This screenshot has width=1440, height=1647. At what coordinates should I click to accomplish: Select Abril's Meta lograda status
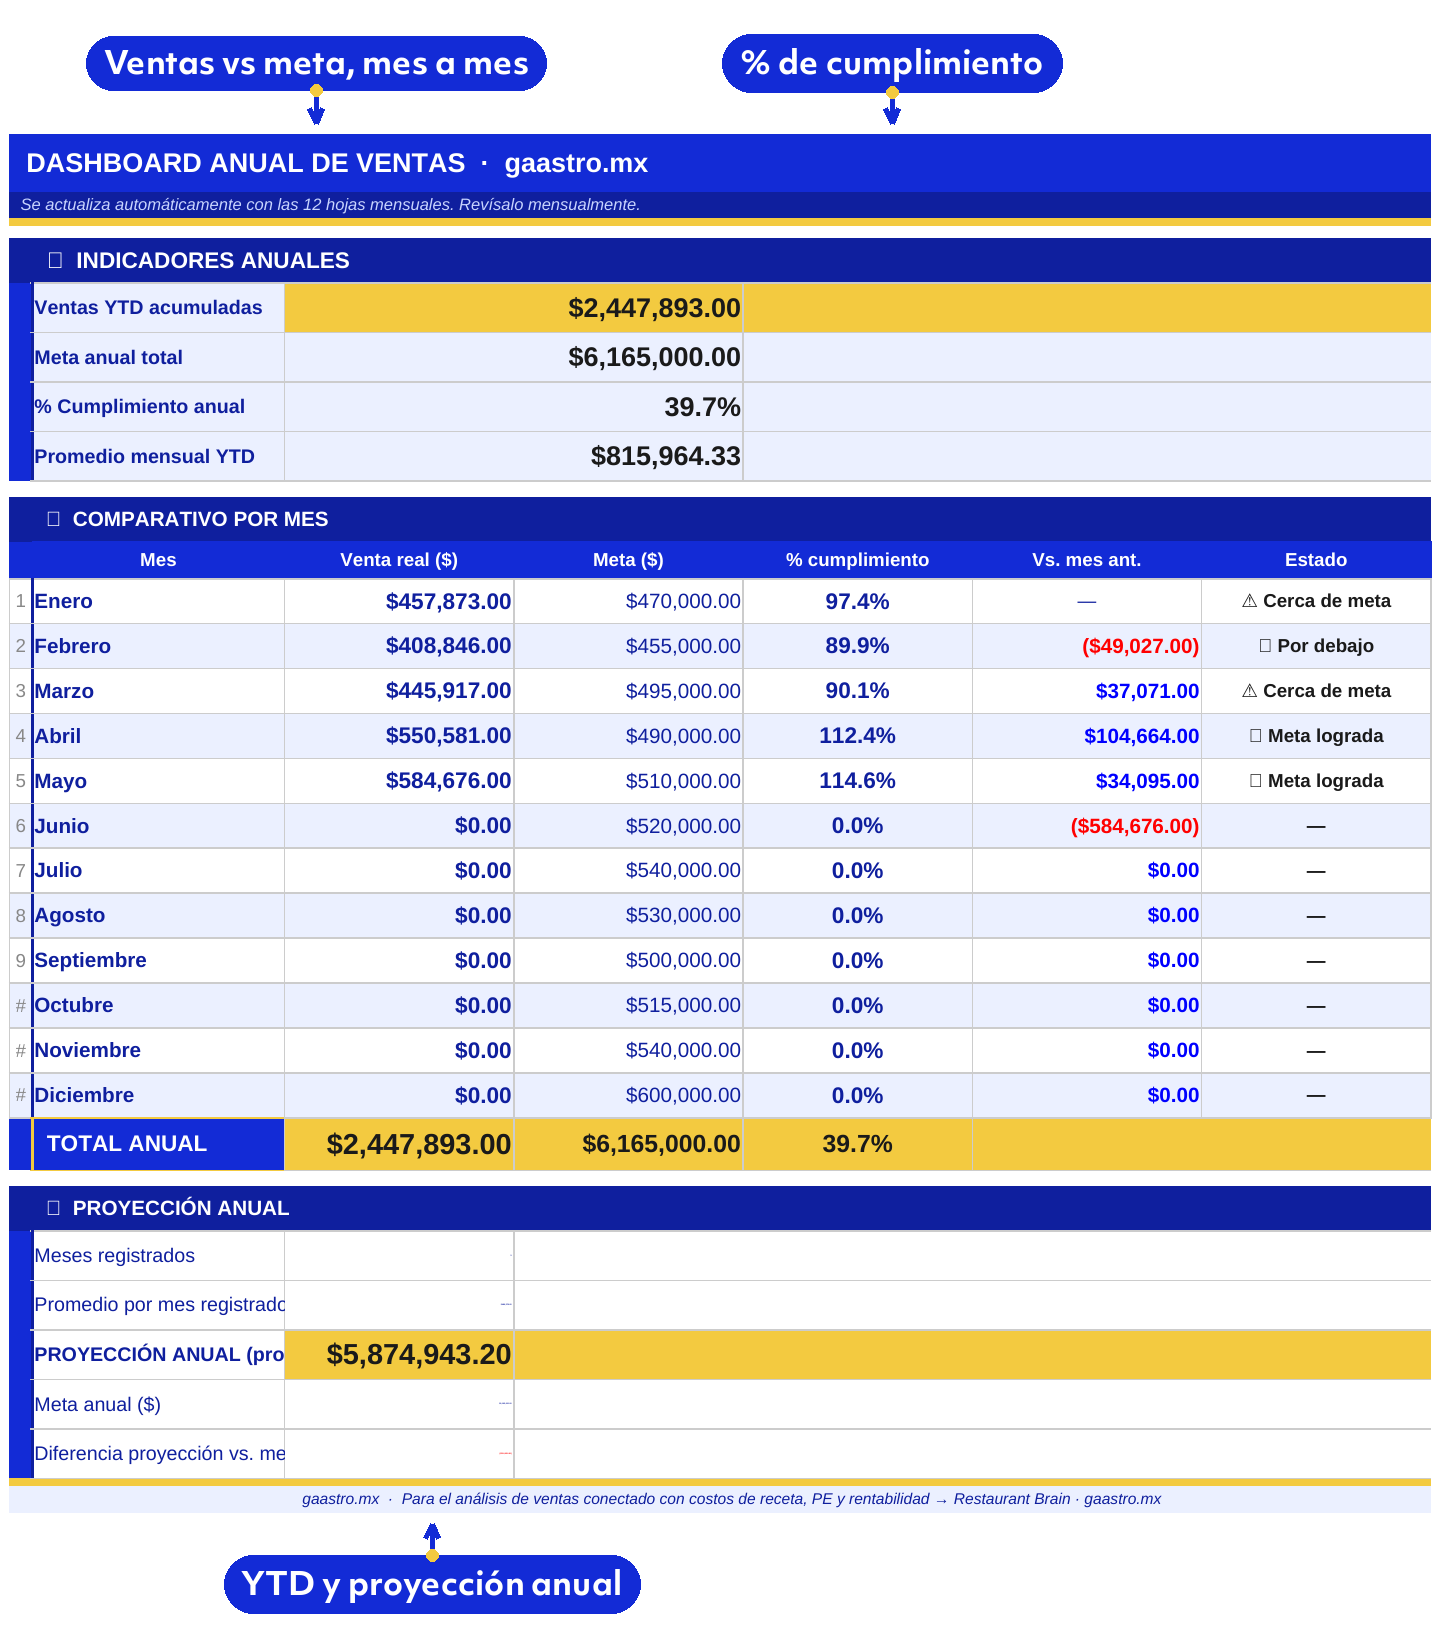click(x=1316, y=736)
